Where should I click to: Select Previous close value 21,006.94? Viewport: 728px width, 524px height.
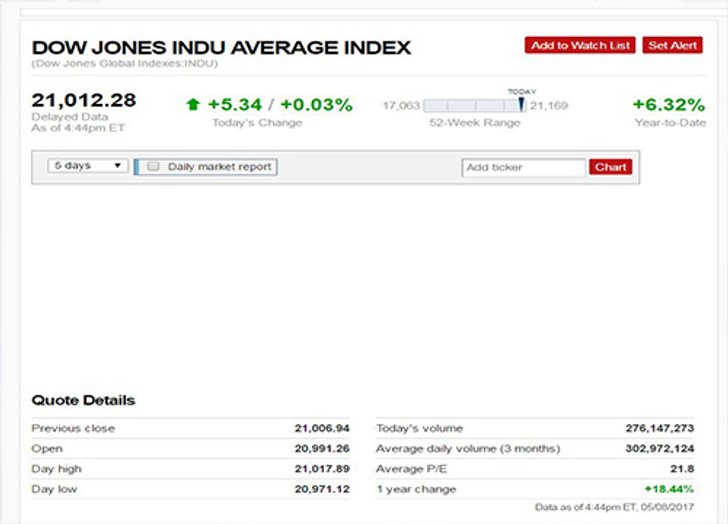(x=322, y=428)
